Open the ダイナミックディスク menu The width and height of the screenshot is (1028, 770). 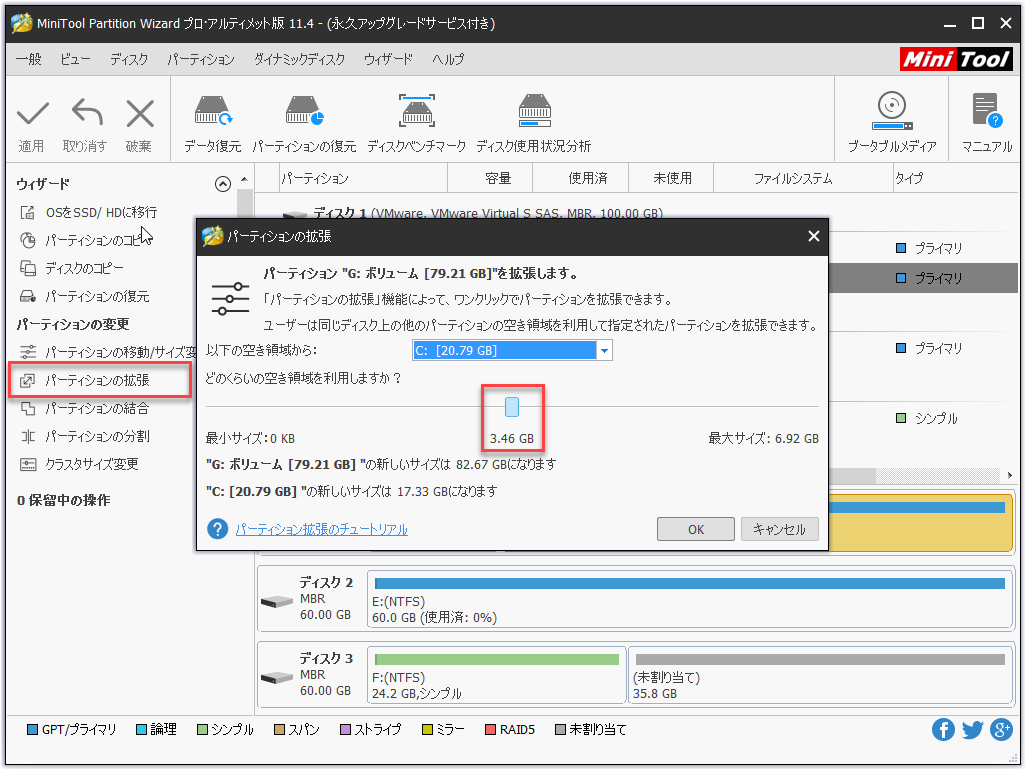click(x=299, y=59)
